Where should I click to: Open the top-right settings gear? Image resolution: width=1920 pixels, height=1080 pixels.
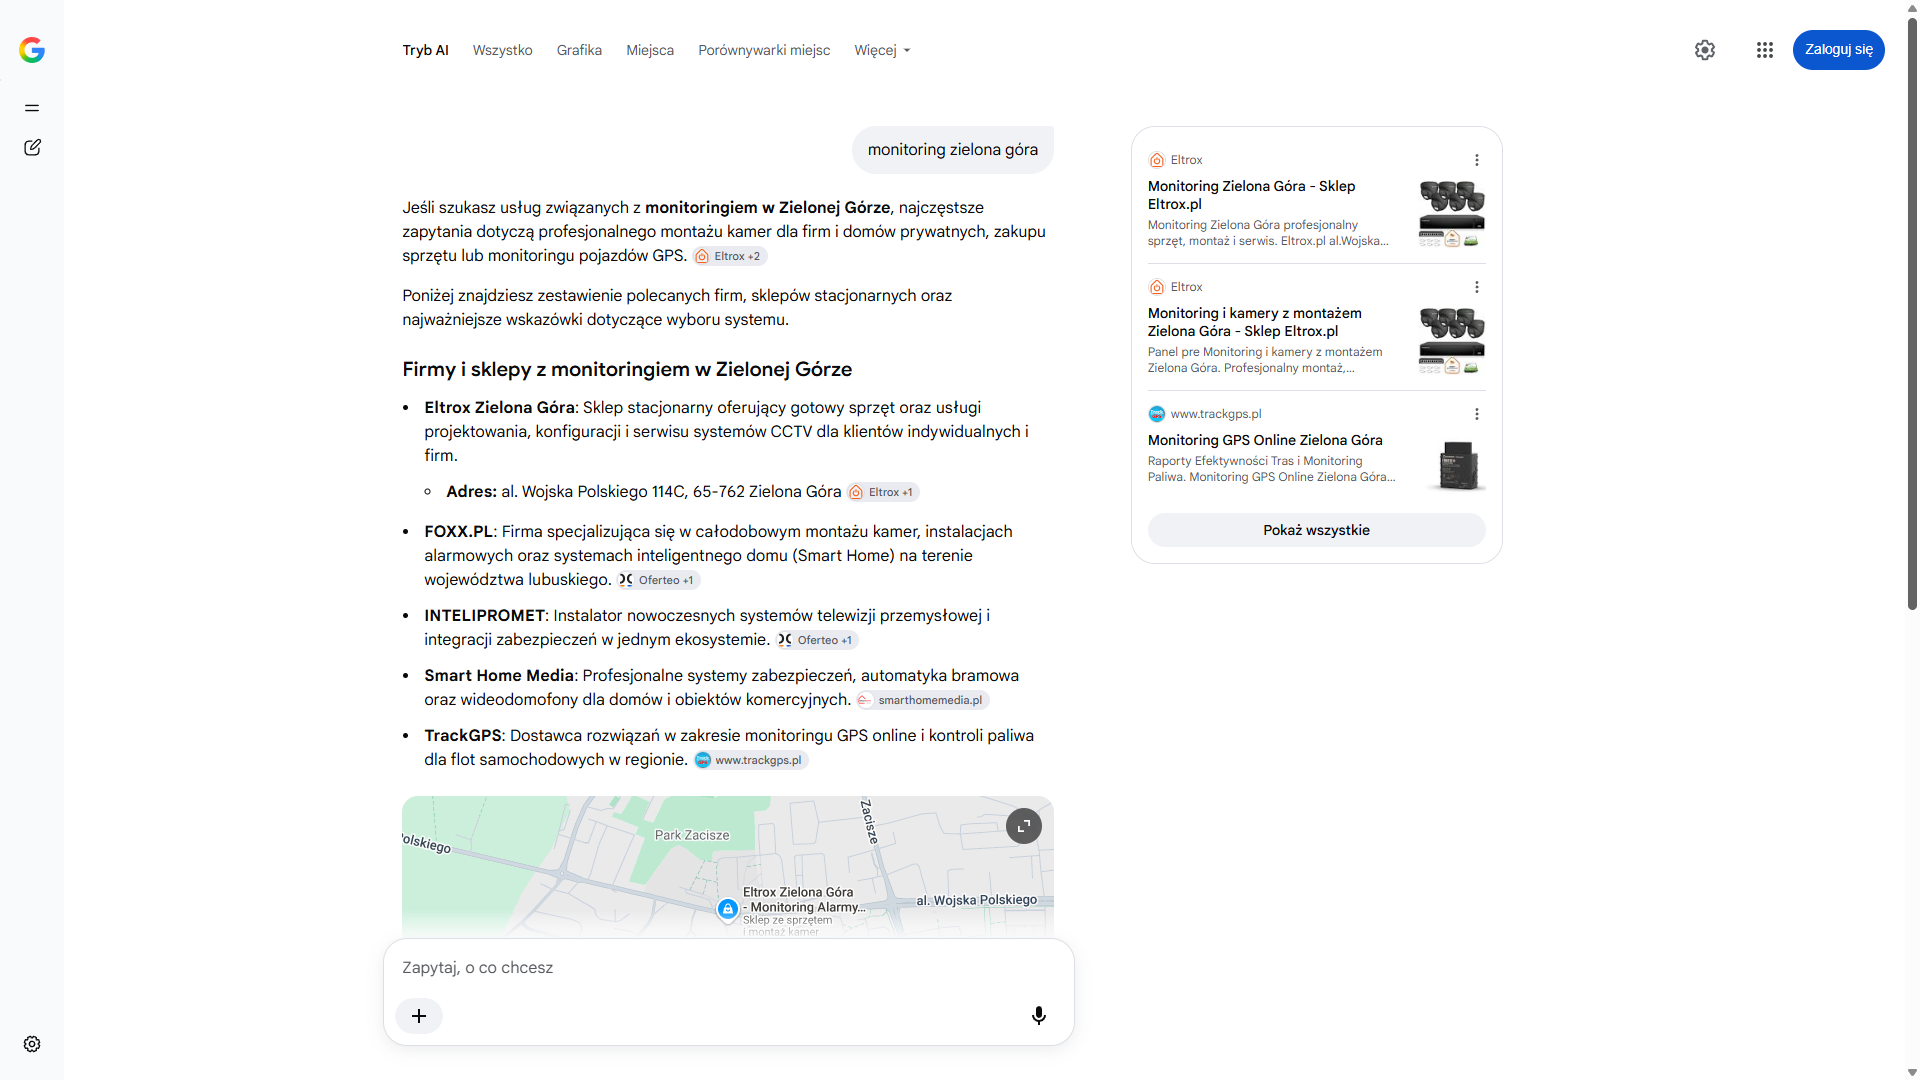click(x=1705, y=50)
